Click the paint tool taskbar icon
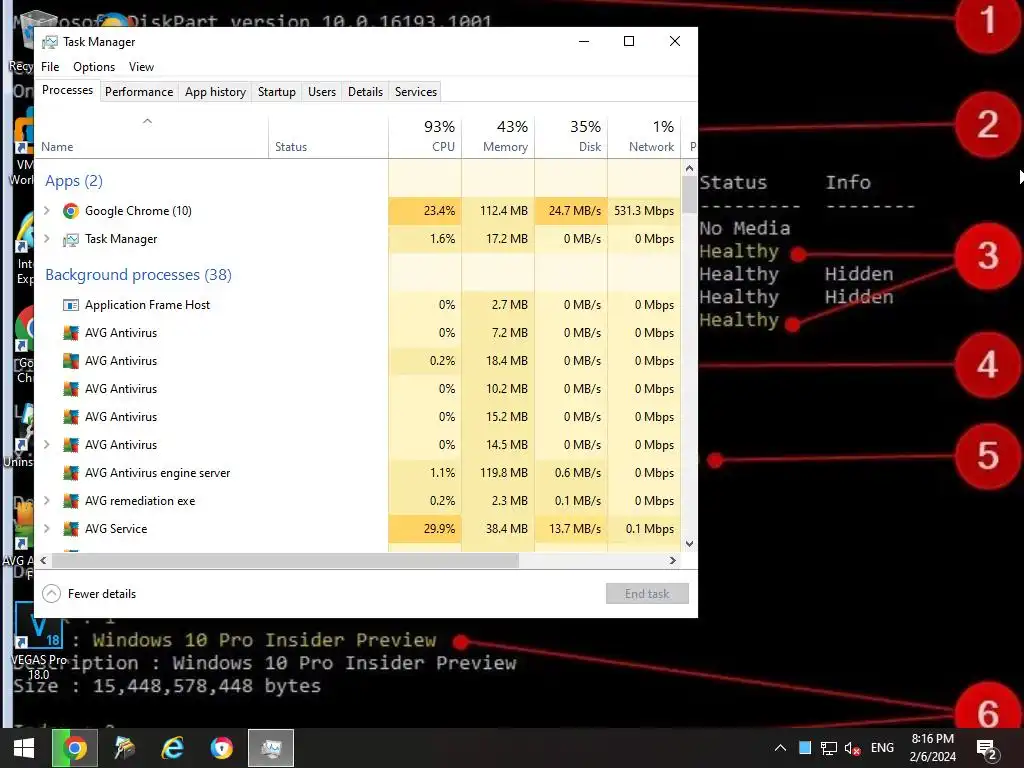 click(124, 748)
